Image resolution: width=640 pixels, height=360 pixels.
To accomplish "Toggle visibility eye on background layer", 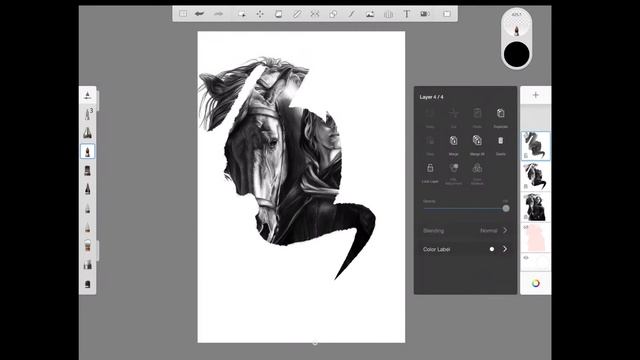I will click(526, 258).
